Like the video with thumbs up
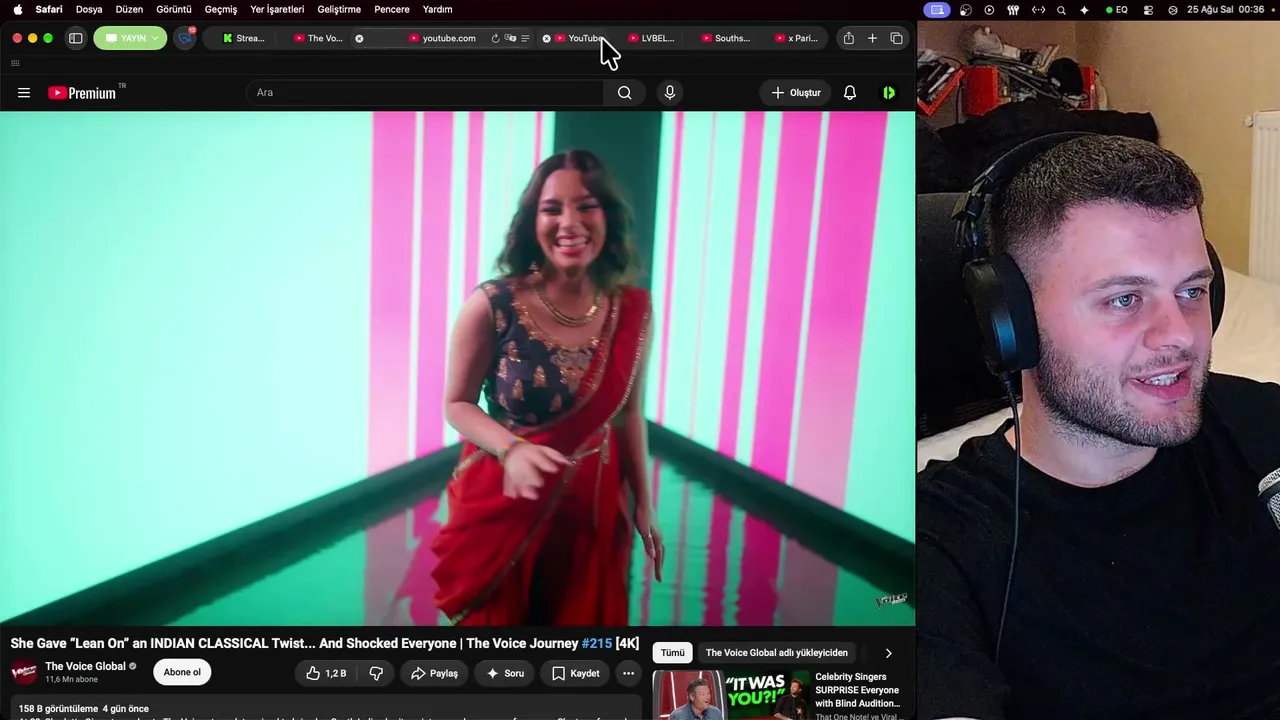The width and height of the screenshot is (1280, 720). tap(326, 673)
